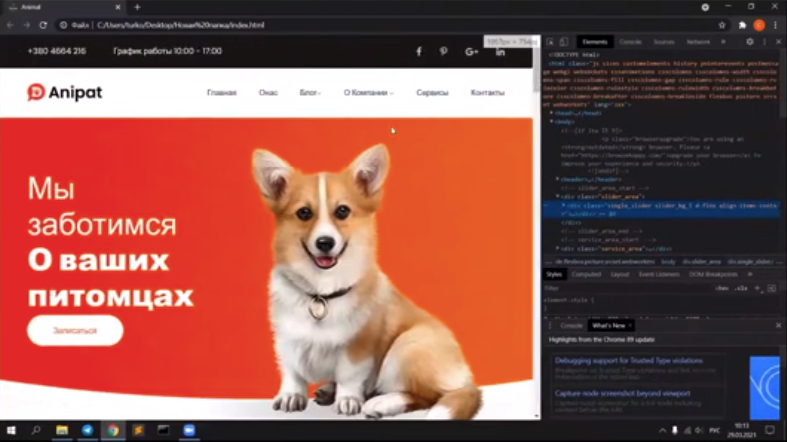Viewport: 787px width, 442px height.
Task: Go back in browser history
Action: point(10,25)
